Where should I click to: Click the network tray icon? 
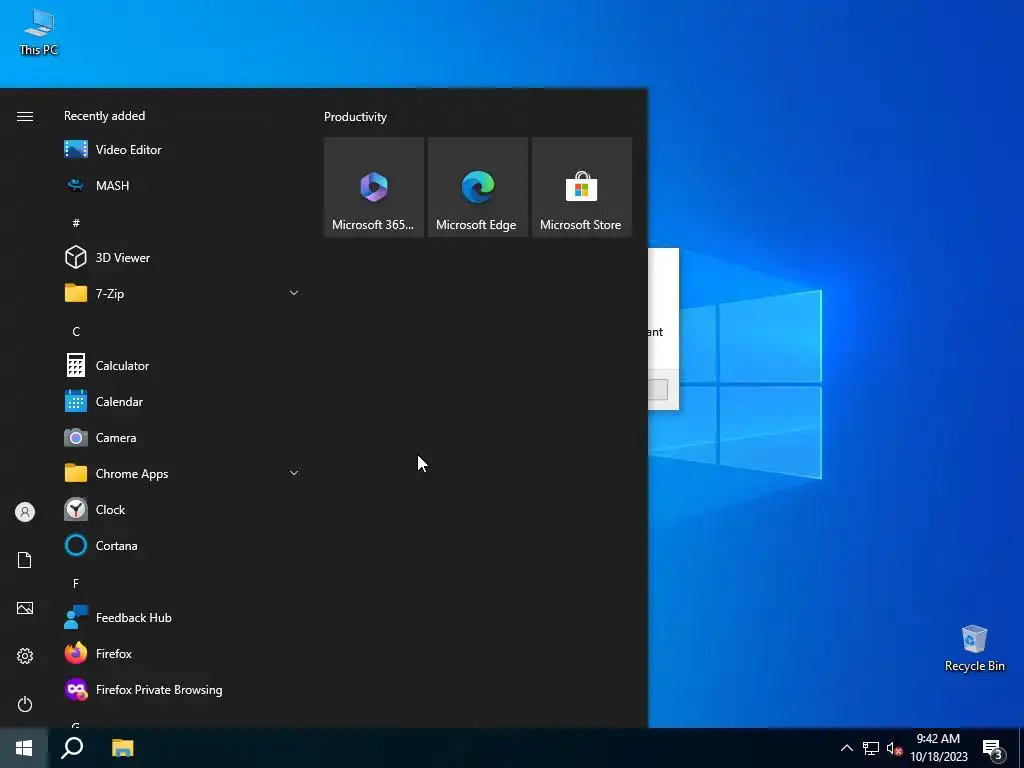[x=871, y=748]
